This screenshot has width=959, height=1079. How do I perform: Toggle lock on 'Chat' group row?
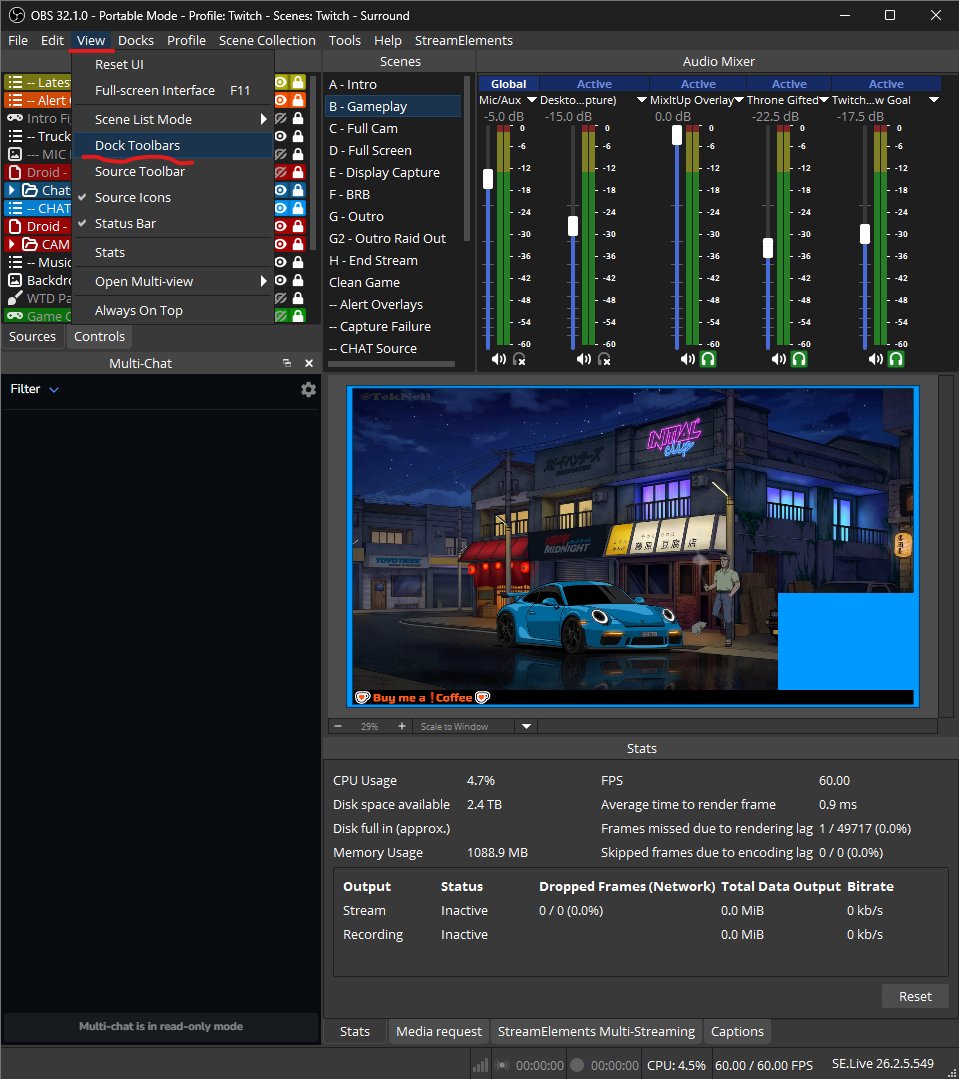pos(298,190)
